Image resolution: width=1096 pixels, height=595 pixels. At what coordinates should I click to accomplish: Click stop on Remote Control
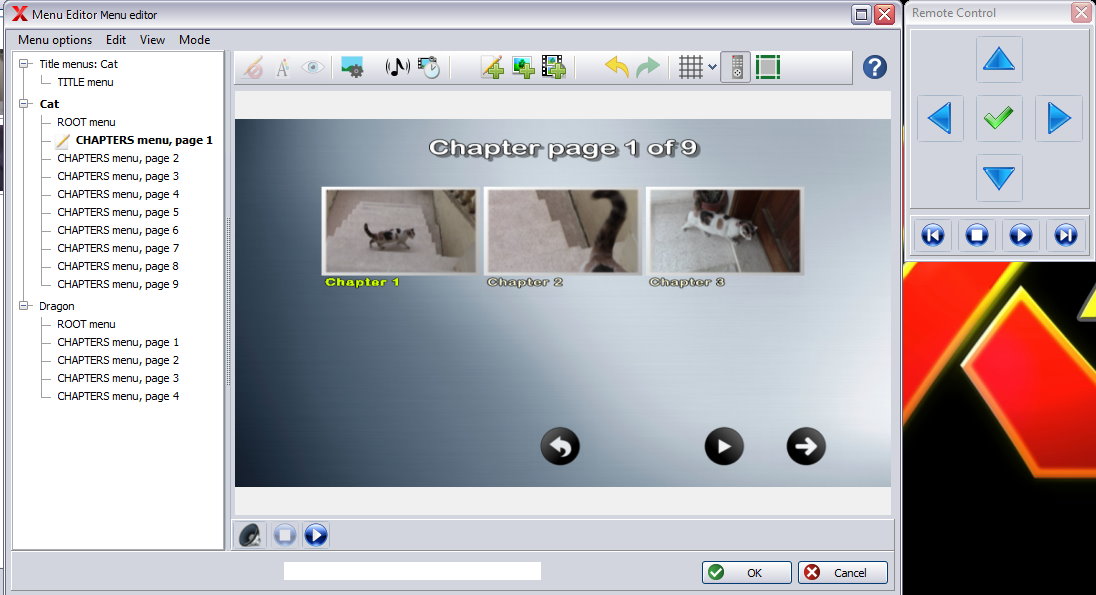tap(976, 234)
